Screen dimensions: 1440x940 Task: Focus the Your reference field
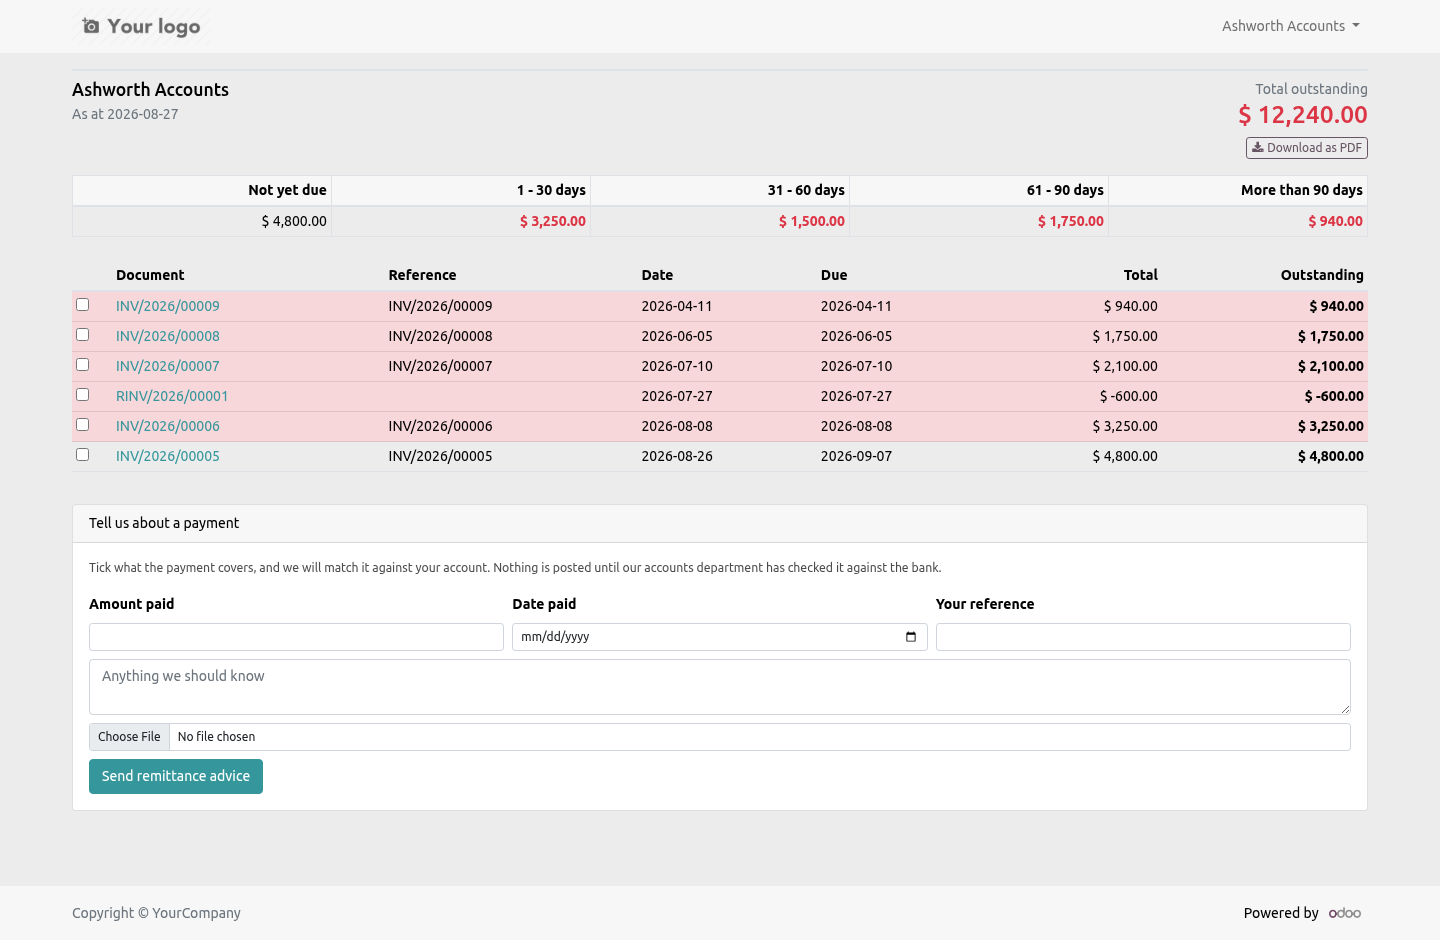(1143, 637)
